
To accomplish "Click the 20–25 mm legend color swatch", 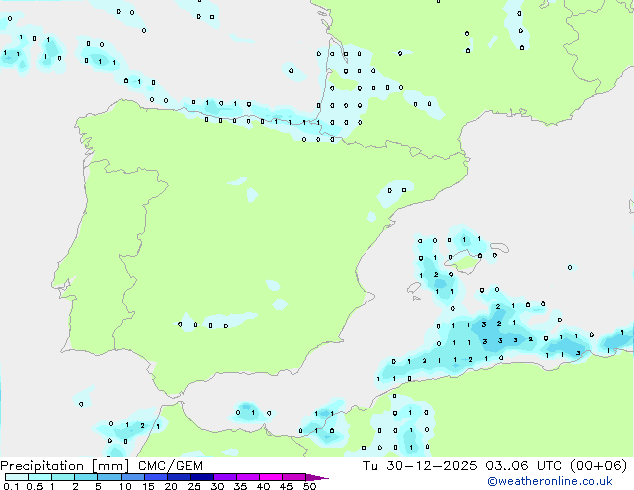I will point(179,477).
